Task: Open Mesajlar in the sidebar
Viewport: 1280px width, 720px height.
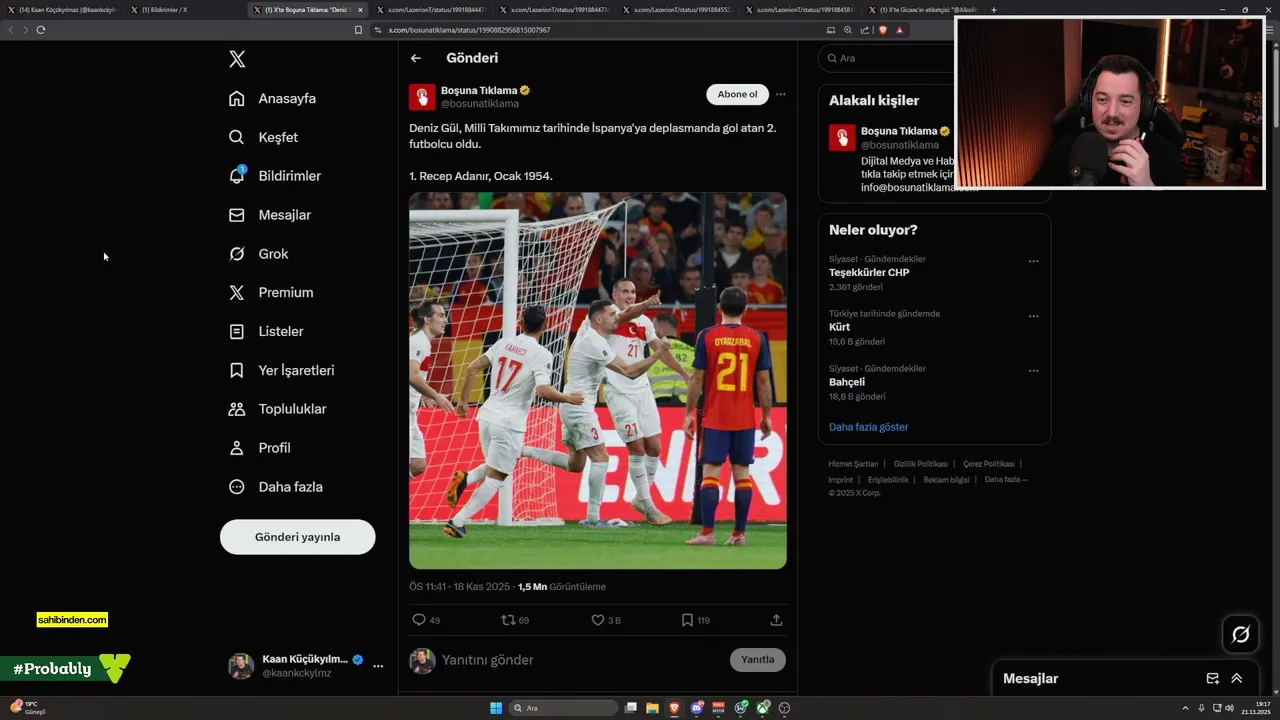Action: pos(270,215)
